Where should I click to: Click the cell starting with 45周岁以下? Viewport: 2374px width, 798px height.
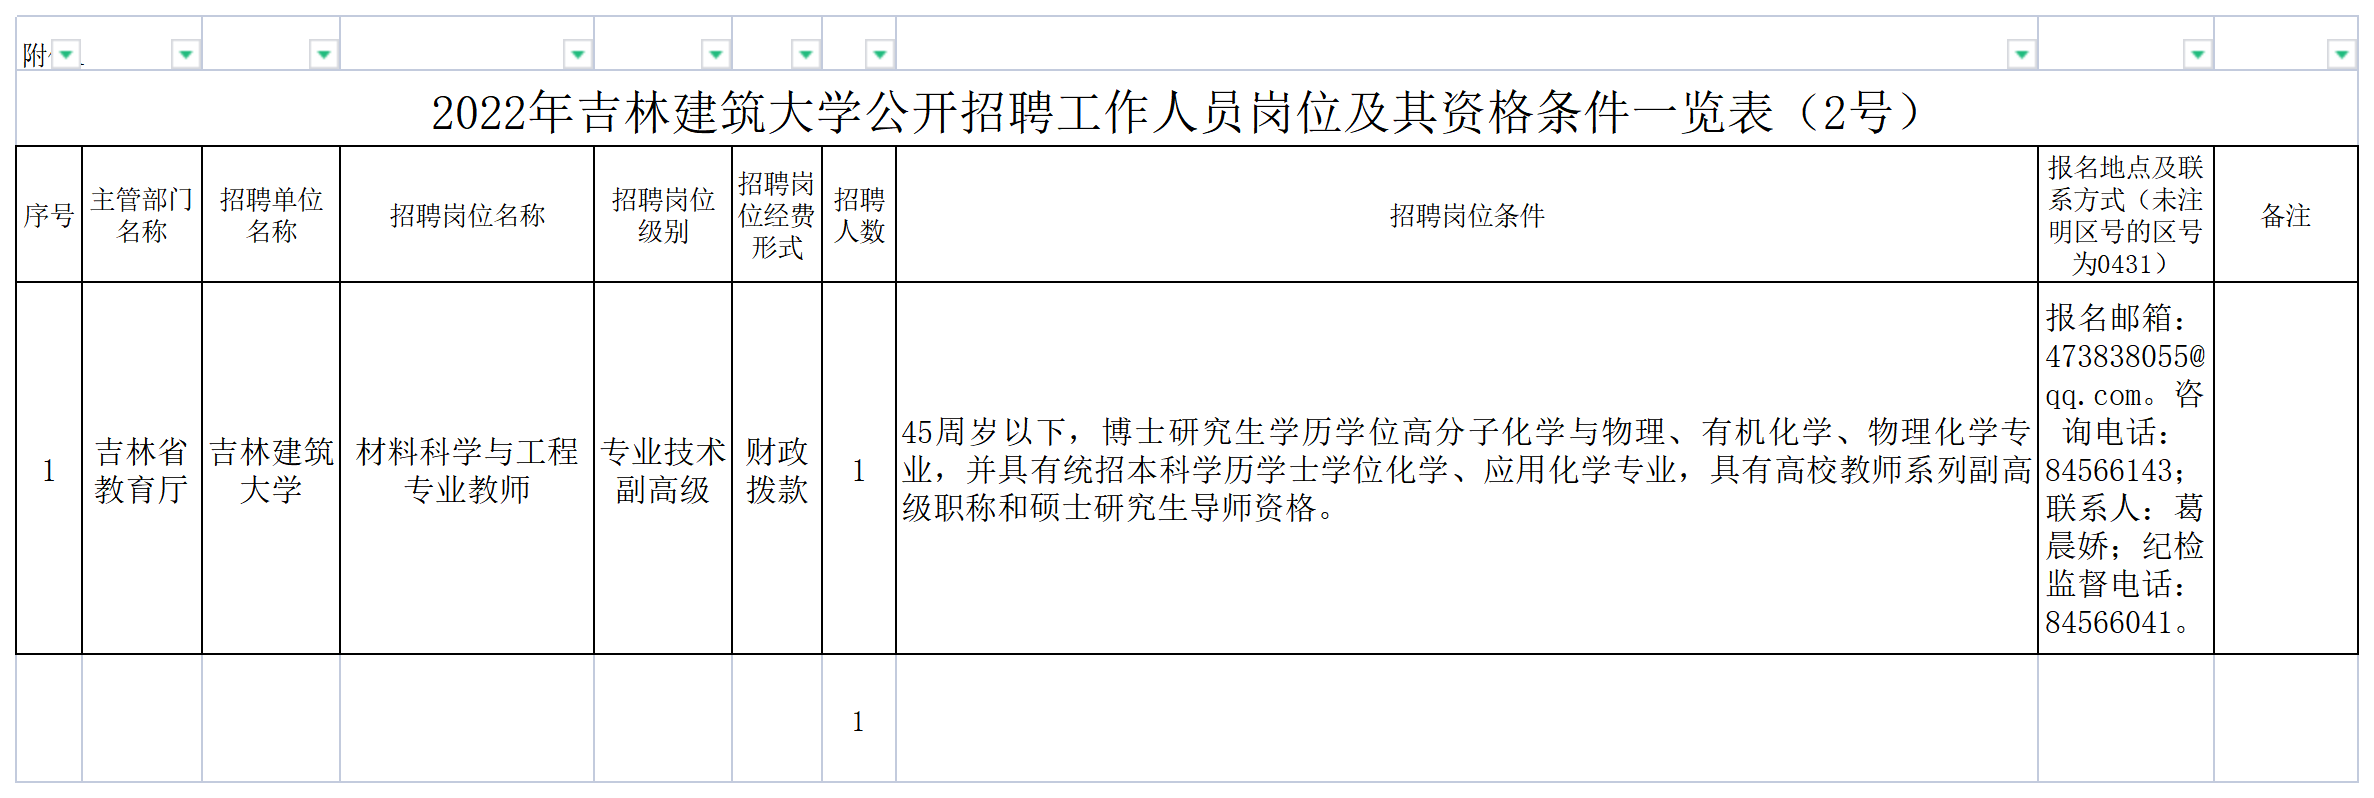coord(1467,469)
